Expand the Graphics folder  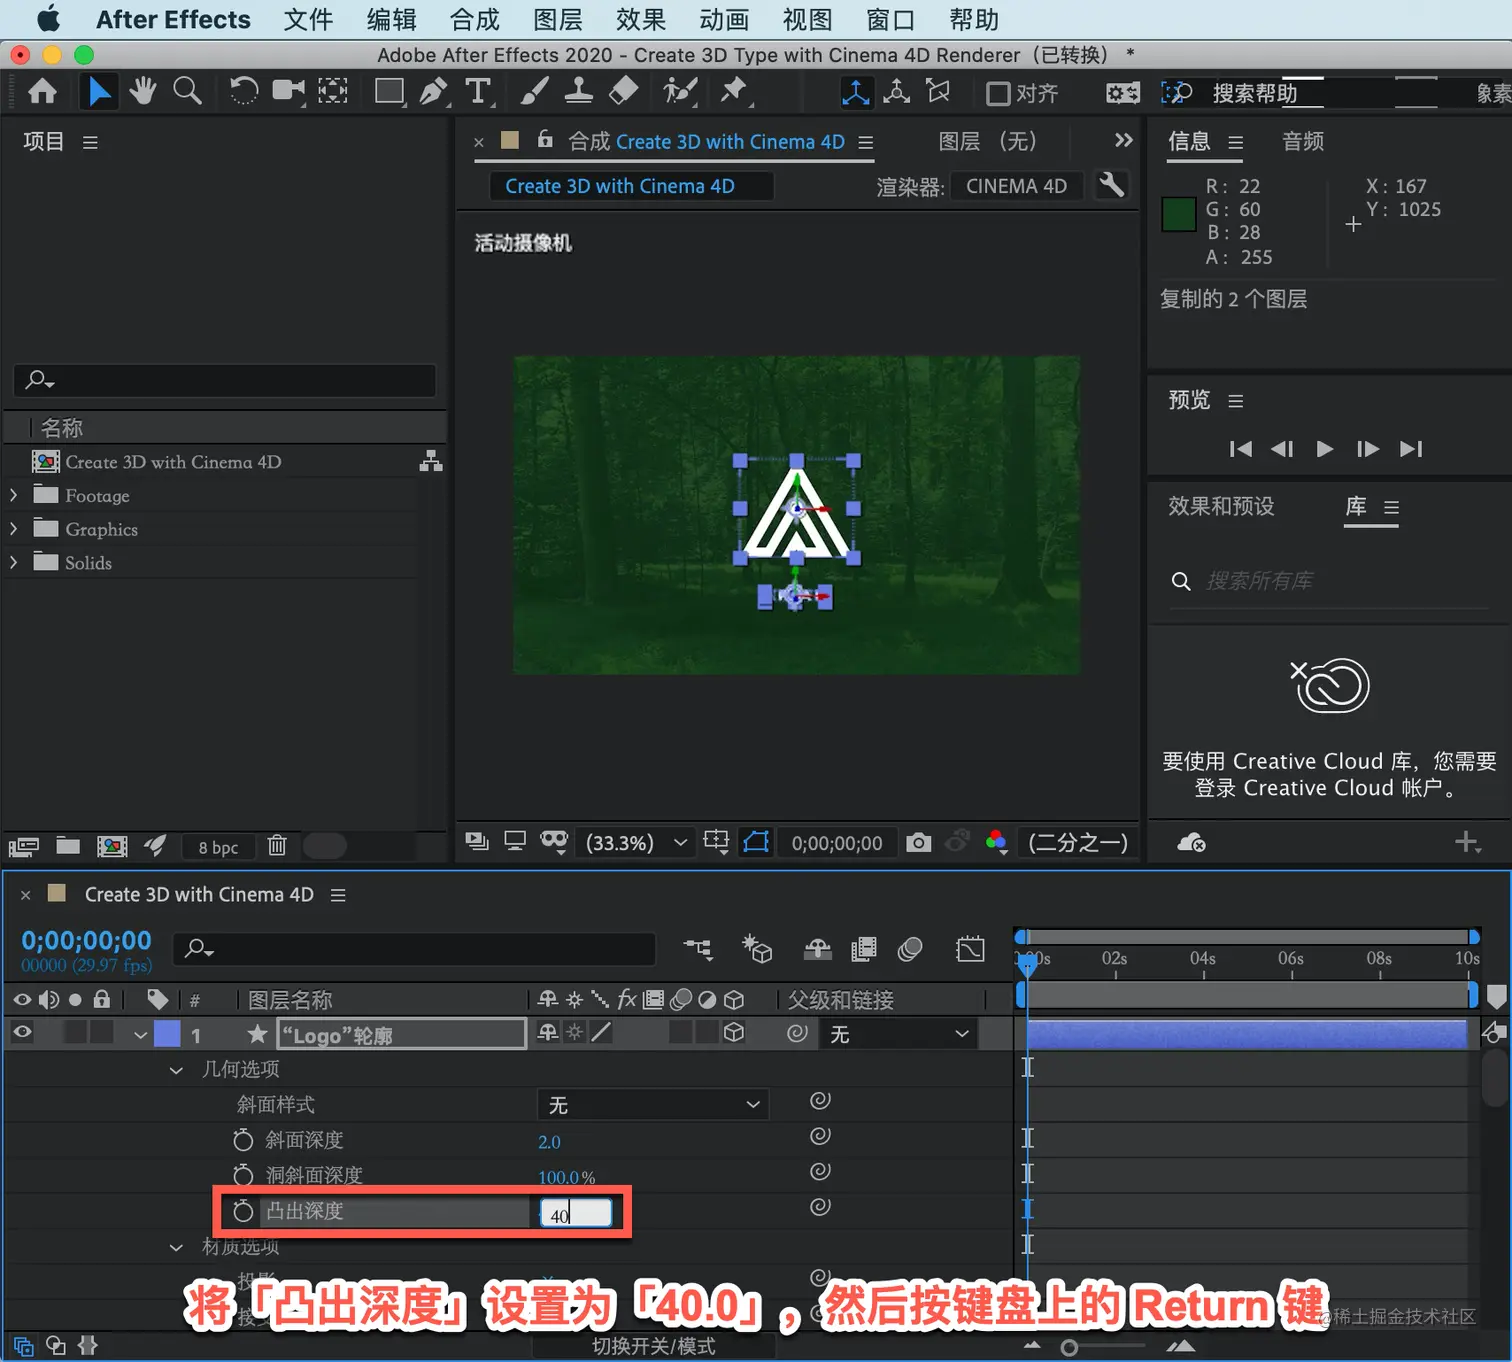[13, 529]
